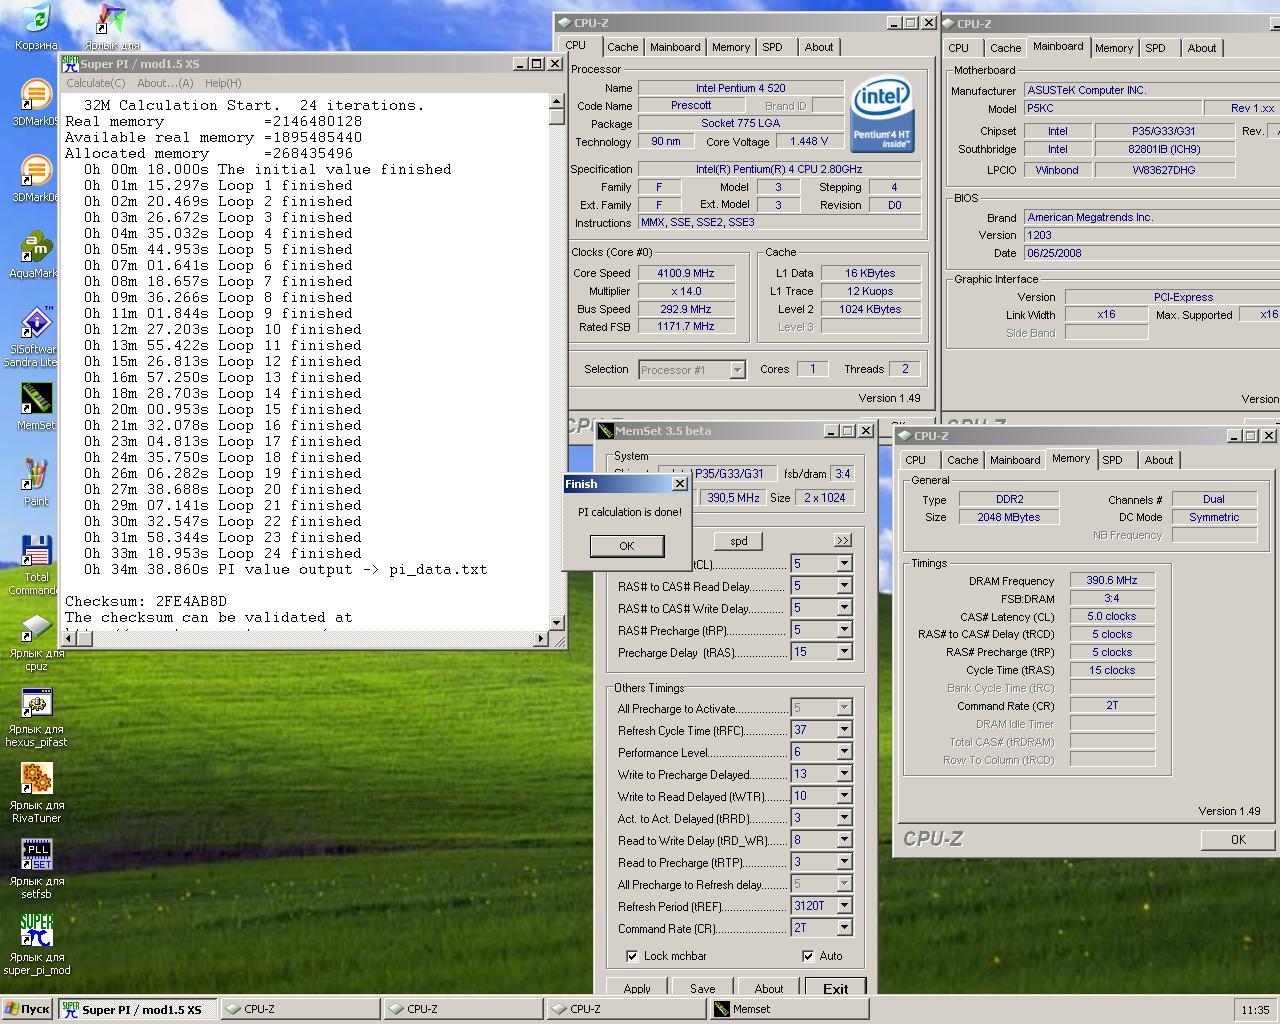Launch the AquaMark desktop icon
The image size is (1280, 1024).
point(36,248)
